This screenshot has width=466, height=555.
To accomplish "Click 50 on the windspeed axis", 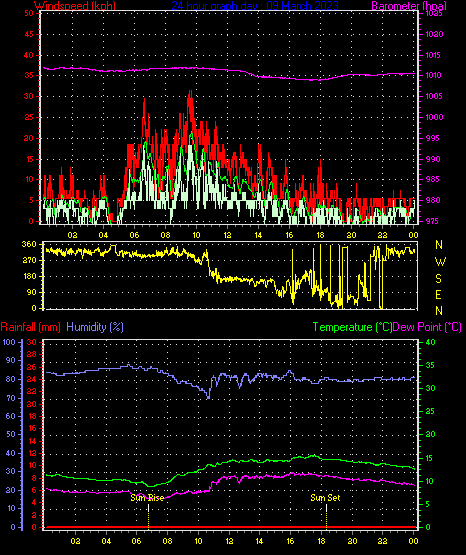I will click(29, 13).
